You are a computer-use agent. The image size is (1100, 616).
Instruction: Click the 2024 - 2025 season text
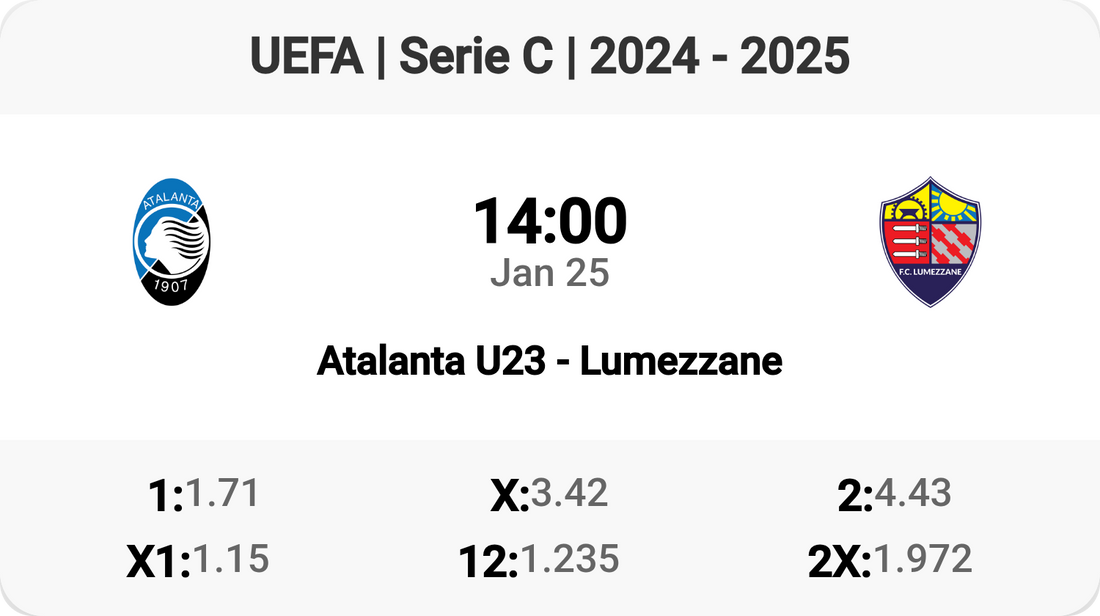coord(720,58)
